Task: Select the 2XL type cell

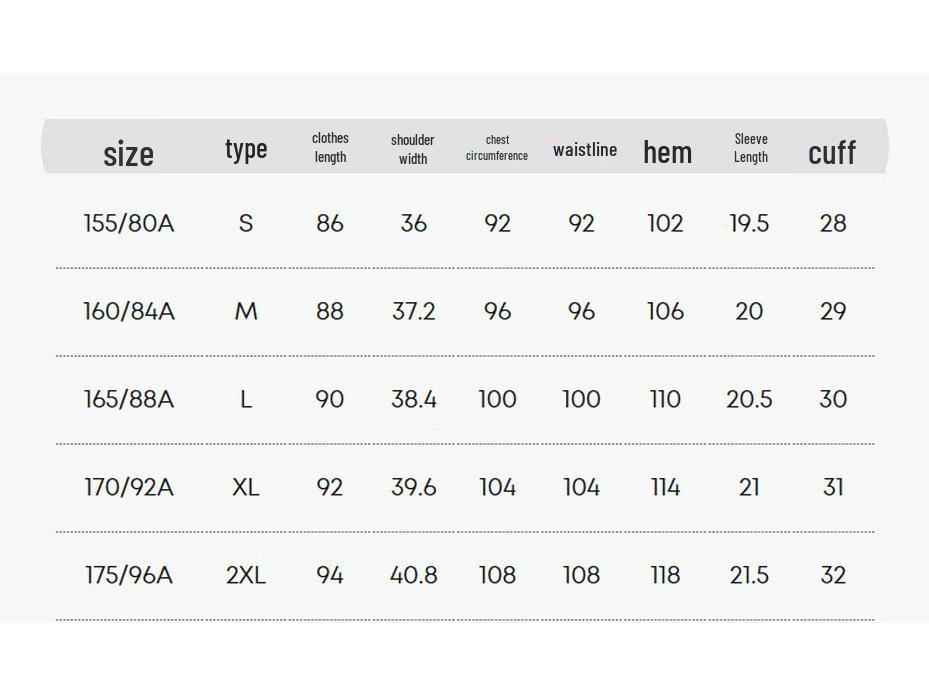Action: [x=246, y=576]
